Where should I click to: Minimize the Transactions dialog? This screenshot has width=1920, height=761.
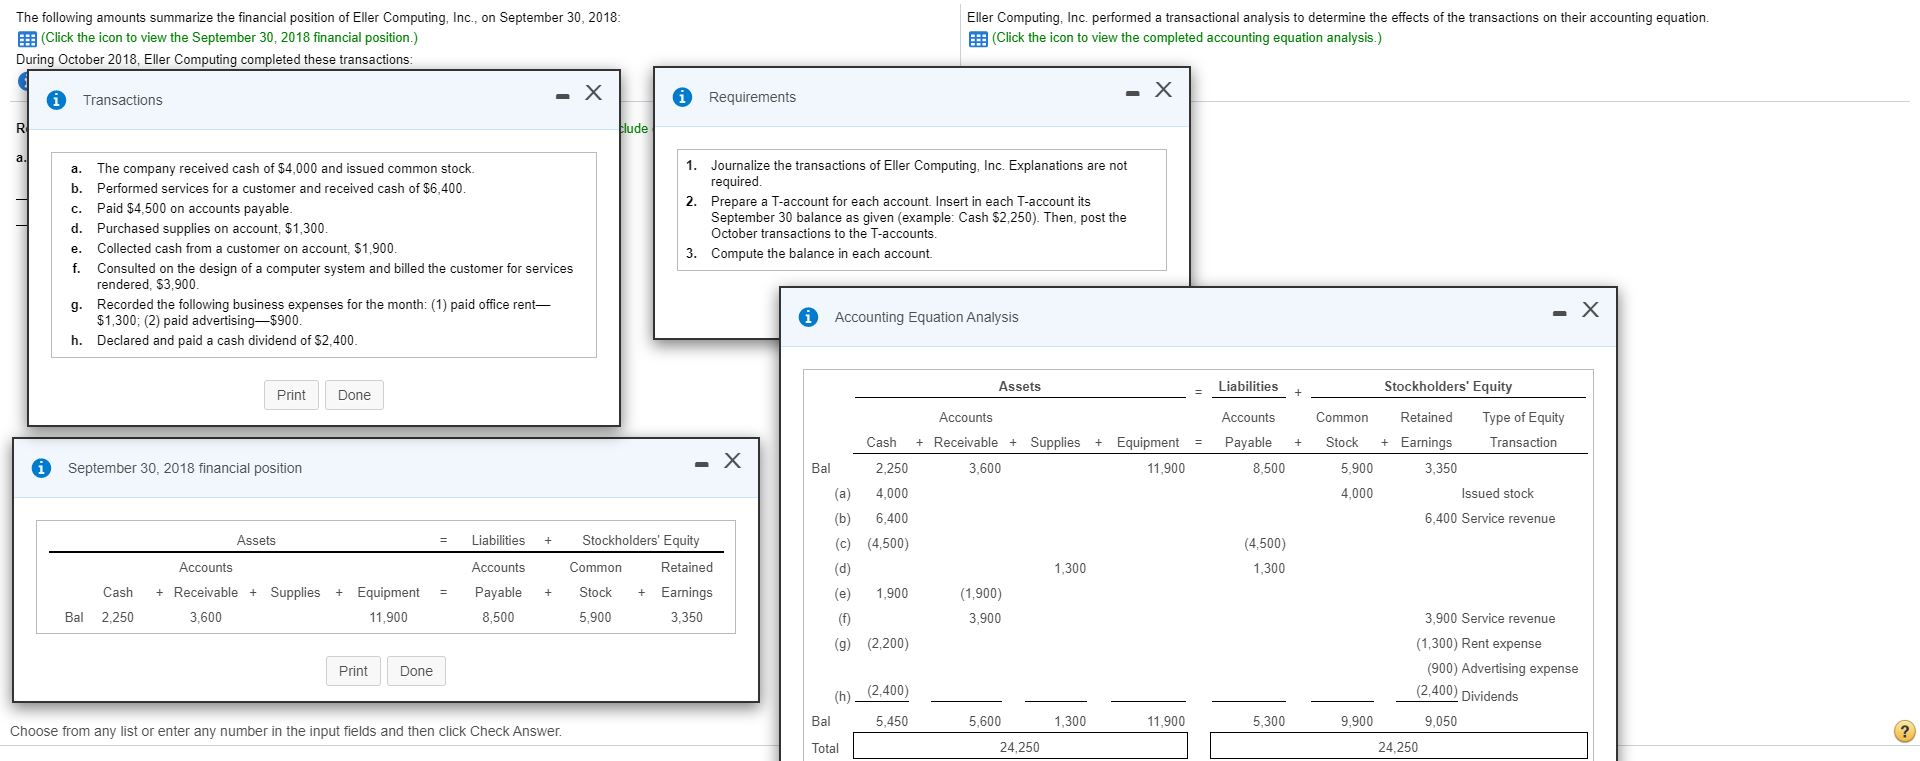coord(563,96)
